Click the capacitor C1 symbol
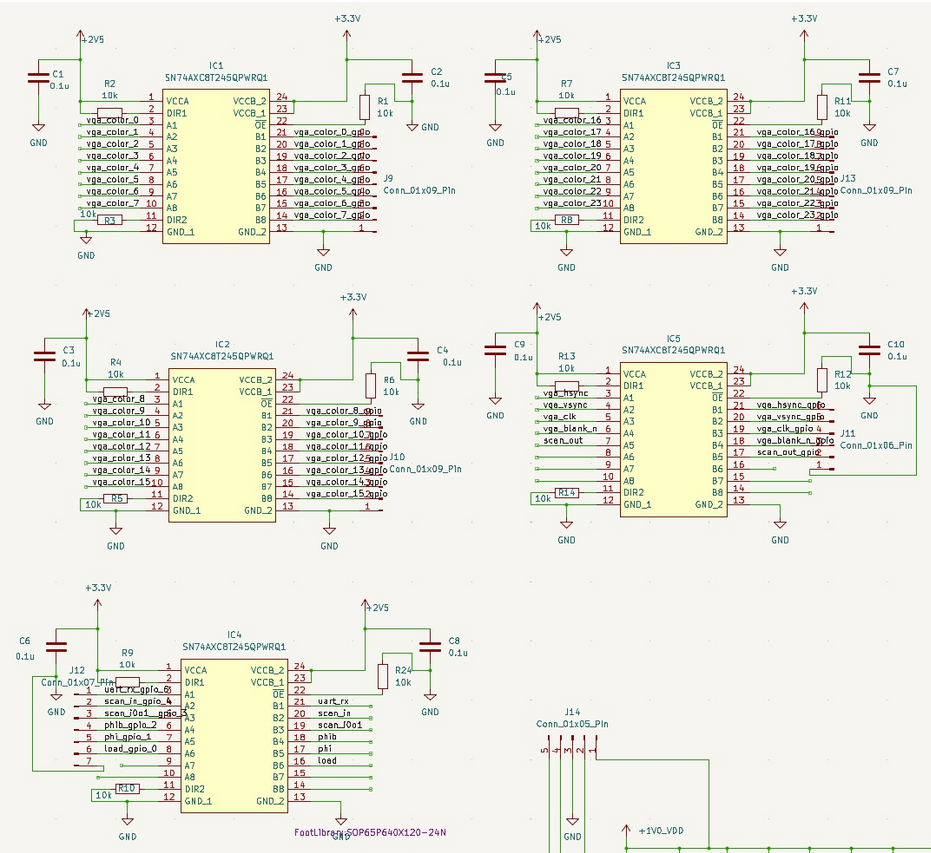This screenshot has width=931, height=853. (37, 75)
